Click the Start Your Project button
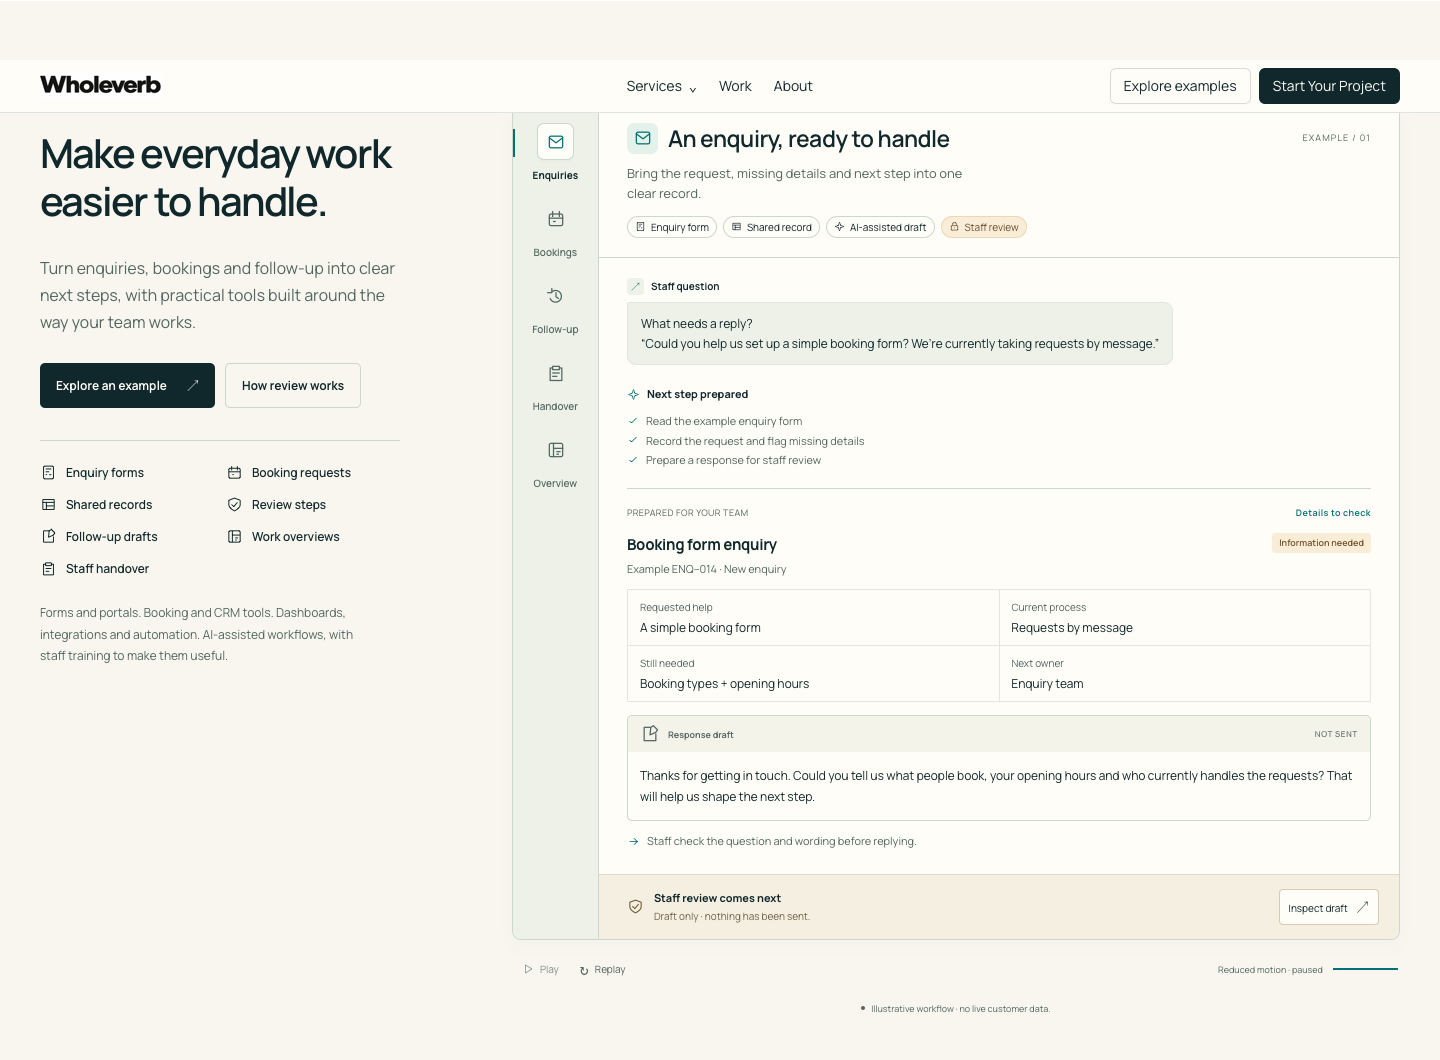1440x1060 pixels. 1329,86
